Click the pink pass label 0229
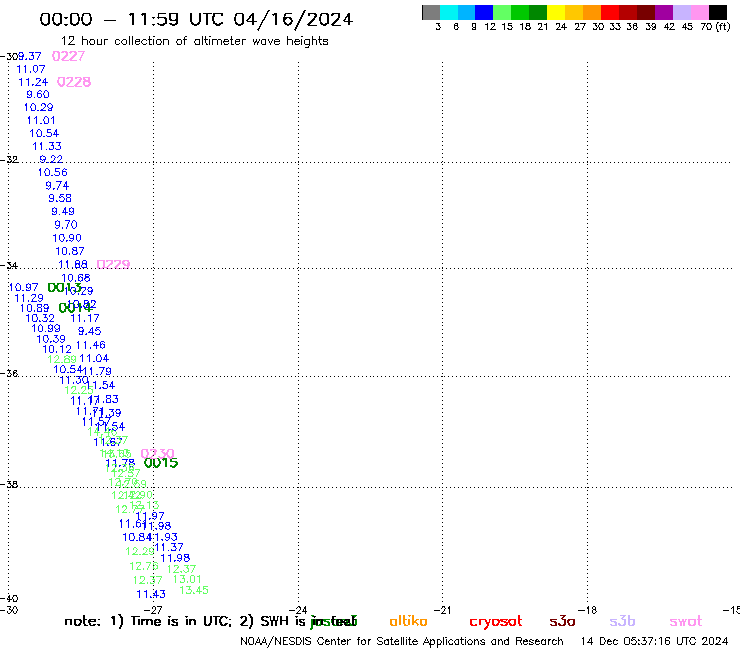Image resolution: width=740 pixels, height=650 pixels. [113, 264]
